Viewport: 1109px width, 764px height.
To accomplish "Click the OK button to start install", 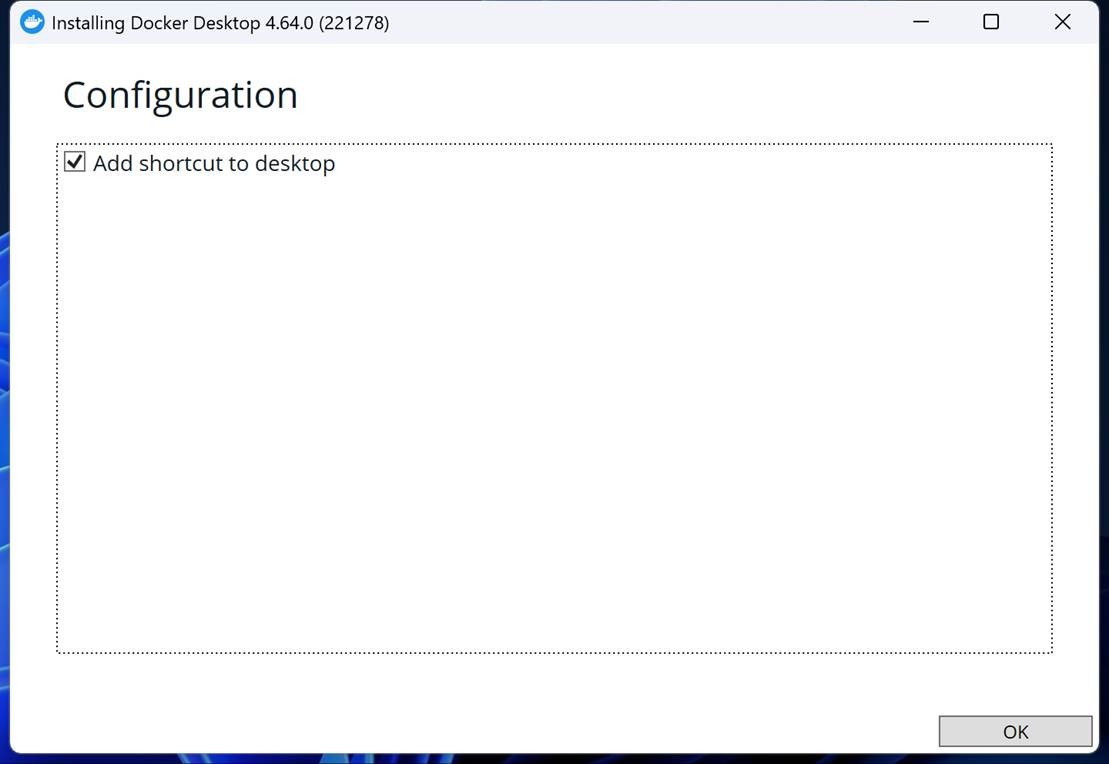I will pos(1015,731).
